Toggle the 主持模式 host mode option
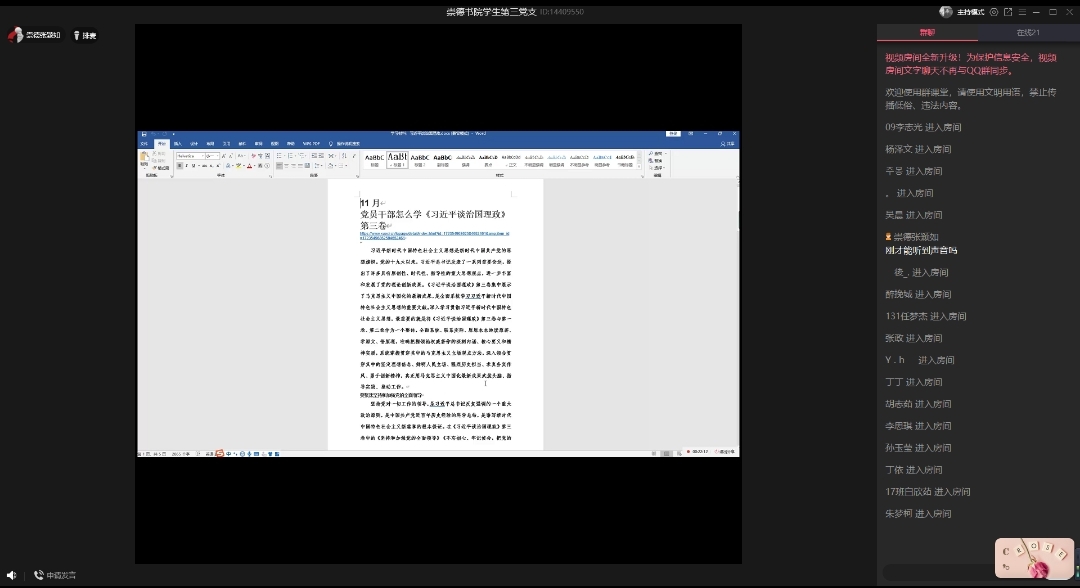 point(971,12)
